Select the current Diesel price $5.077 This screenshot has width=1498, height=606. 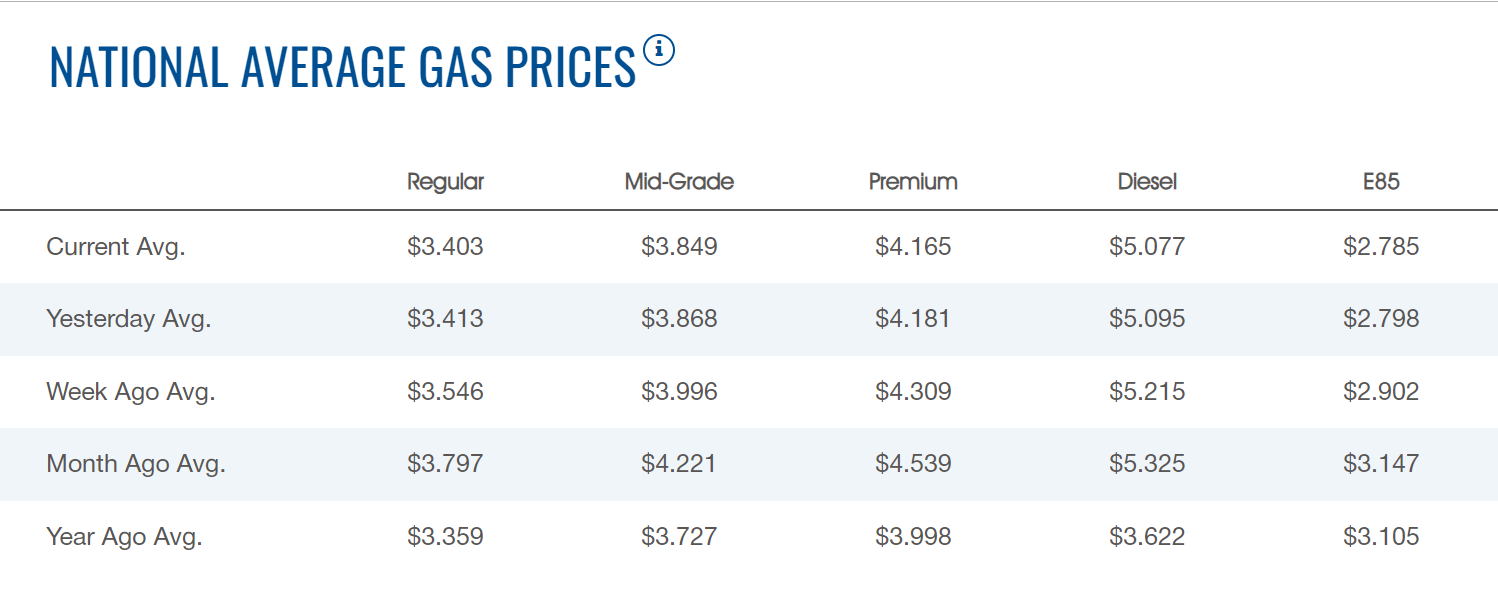pos(1147,247)
